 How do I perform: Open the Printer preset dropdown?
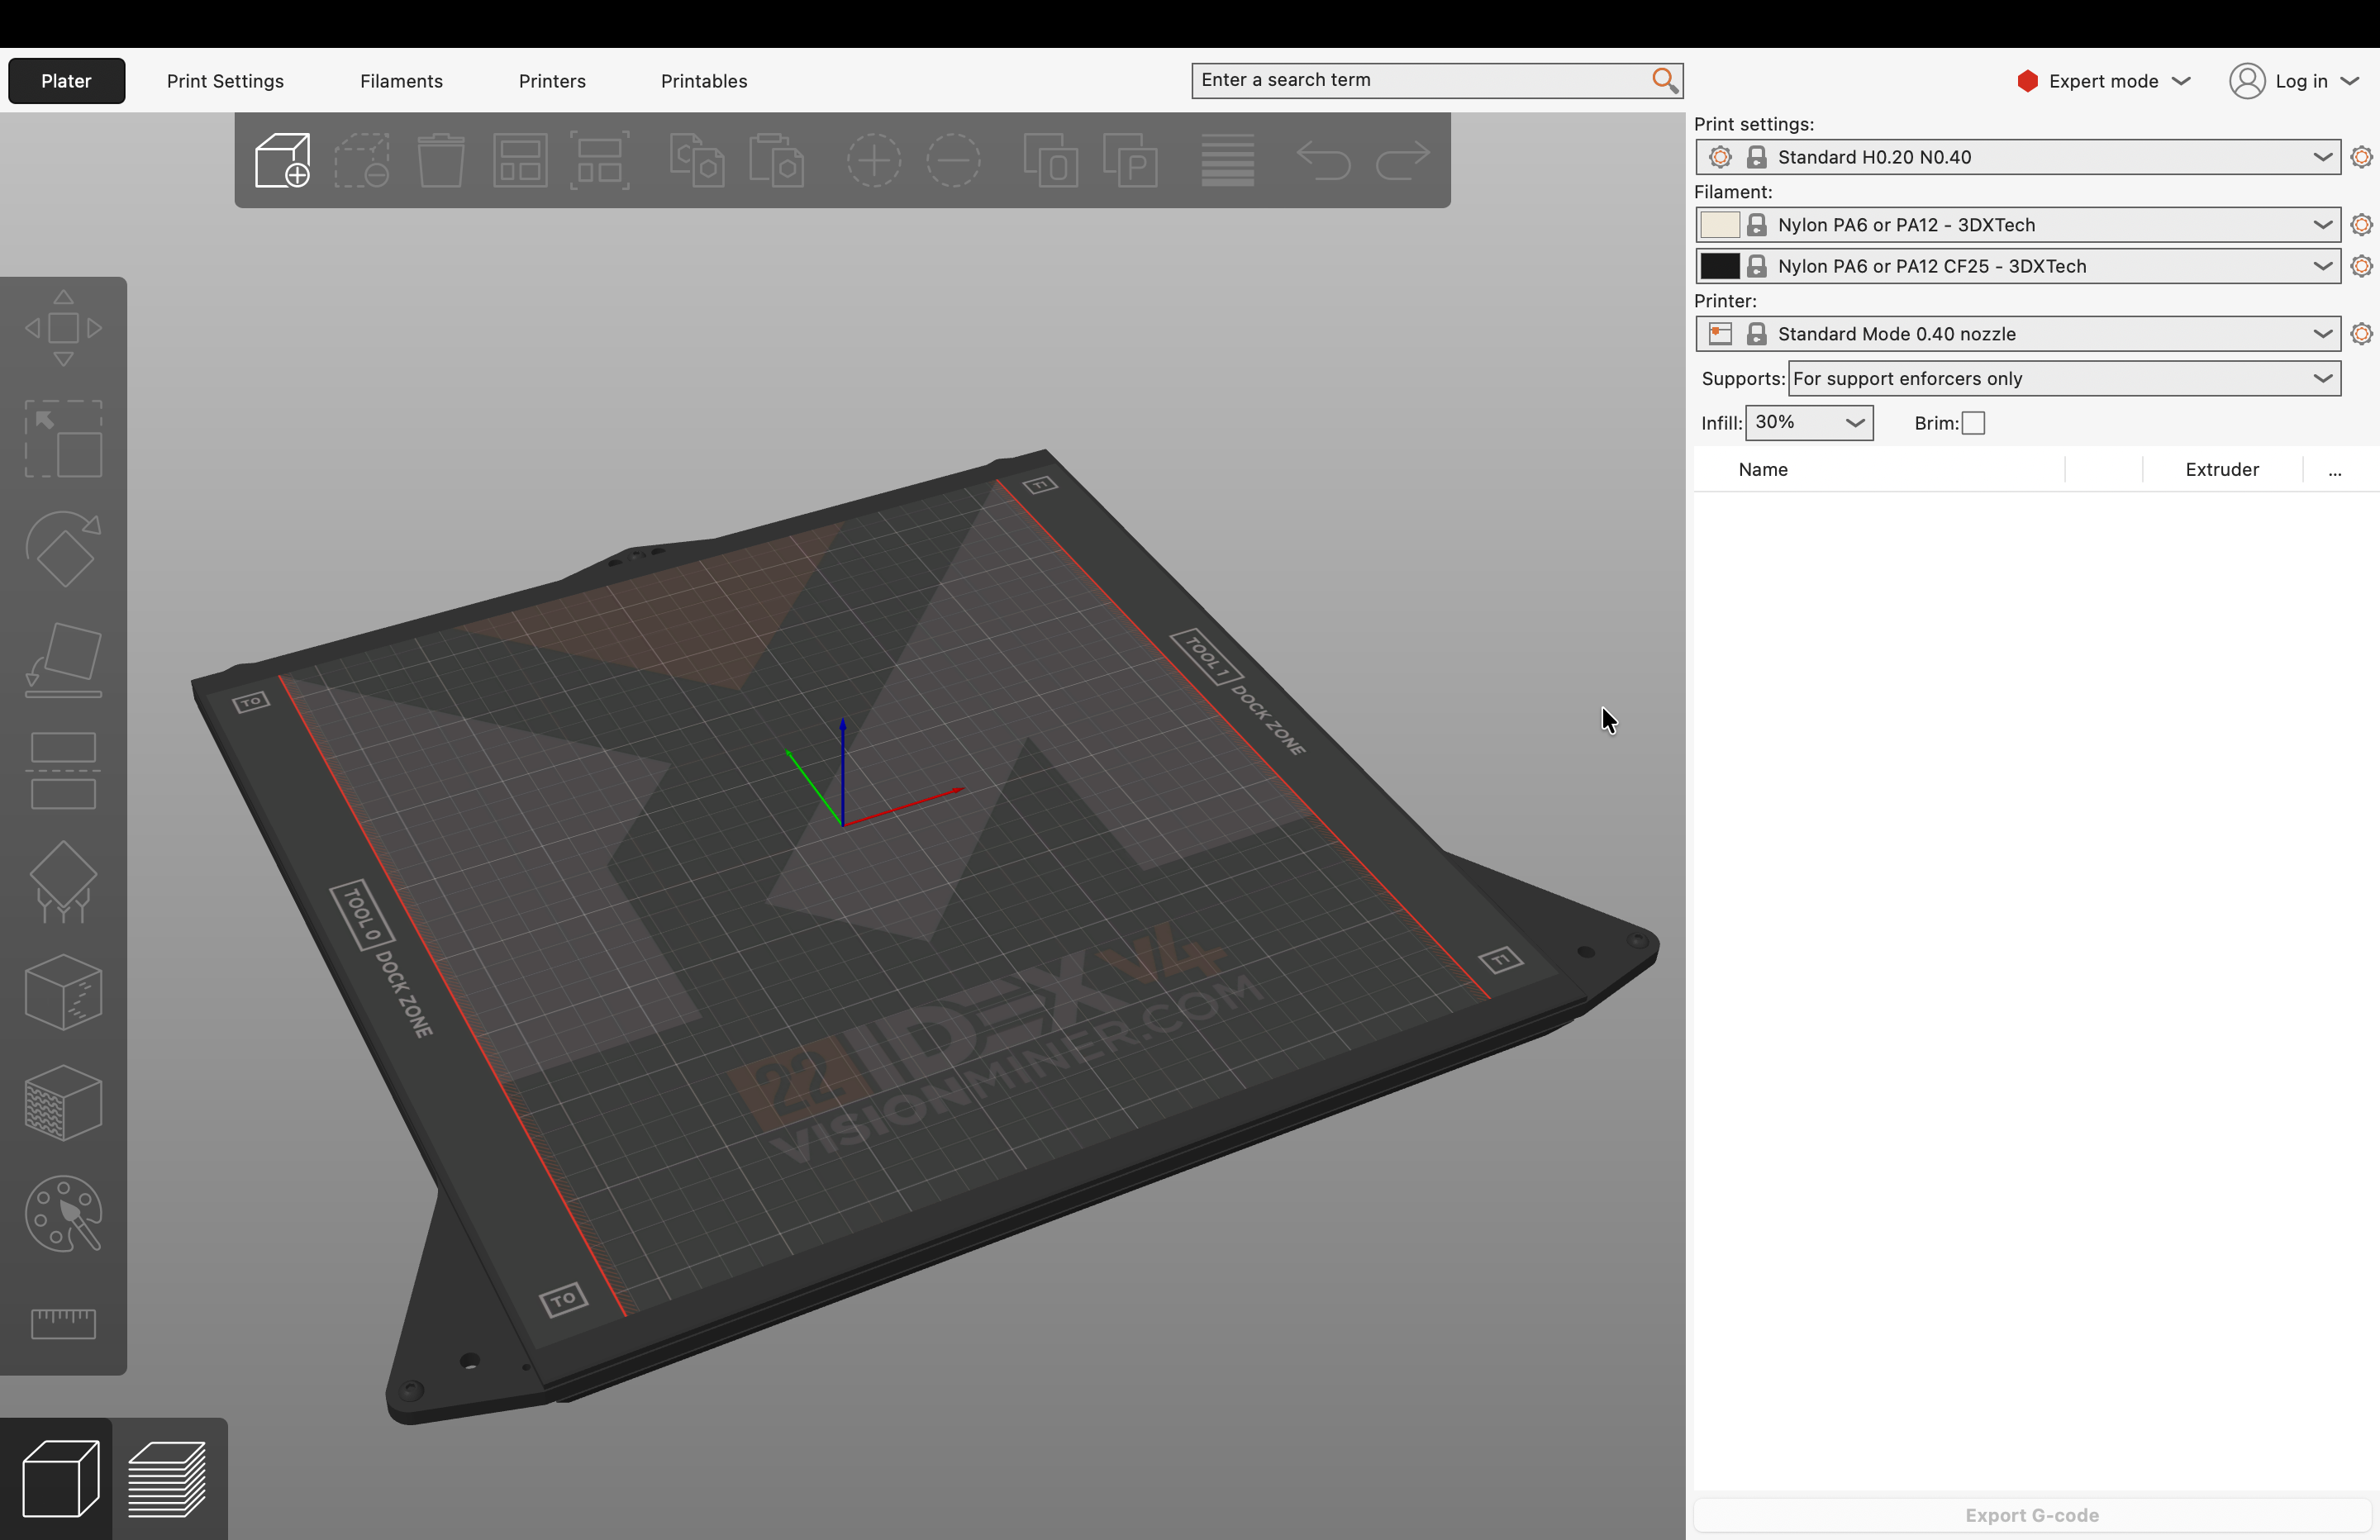[x=2018, y=334]
